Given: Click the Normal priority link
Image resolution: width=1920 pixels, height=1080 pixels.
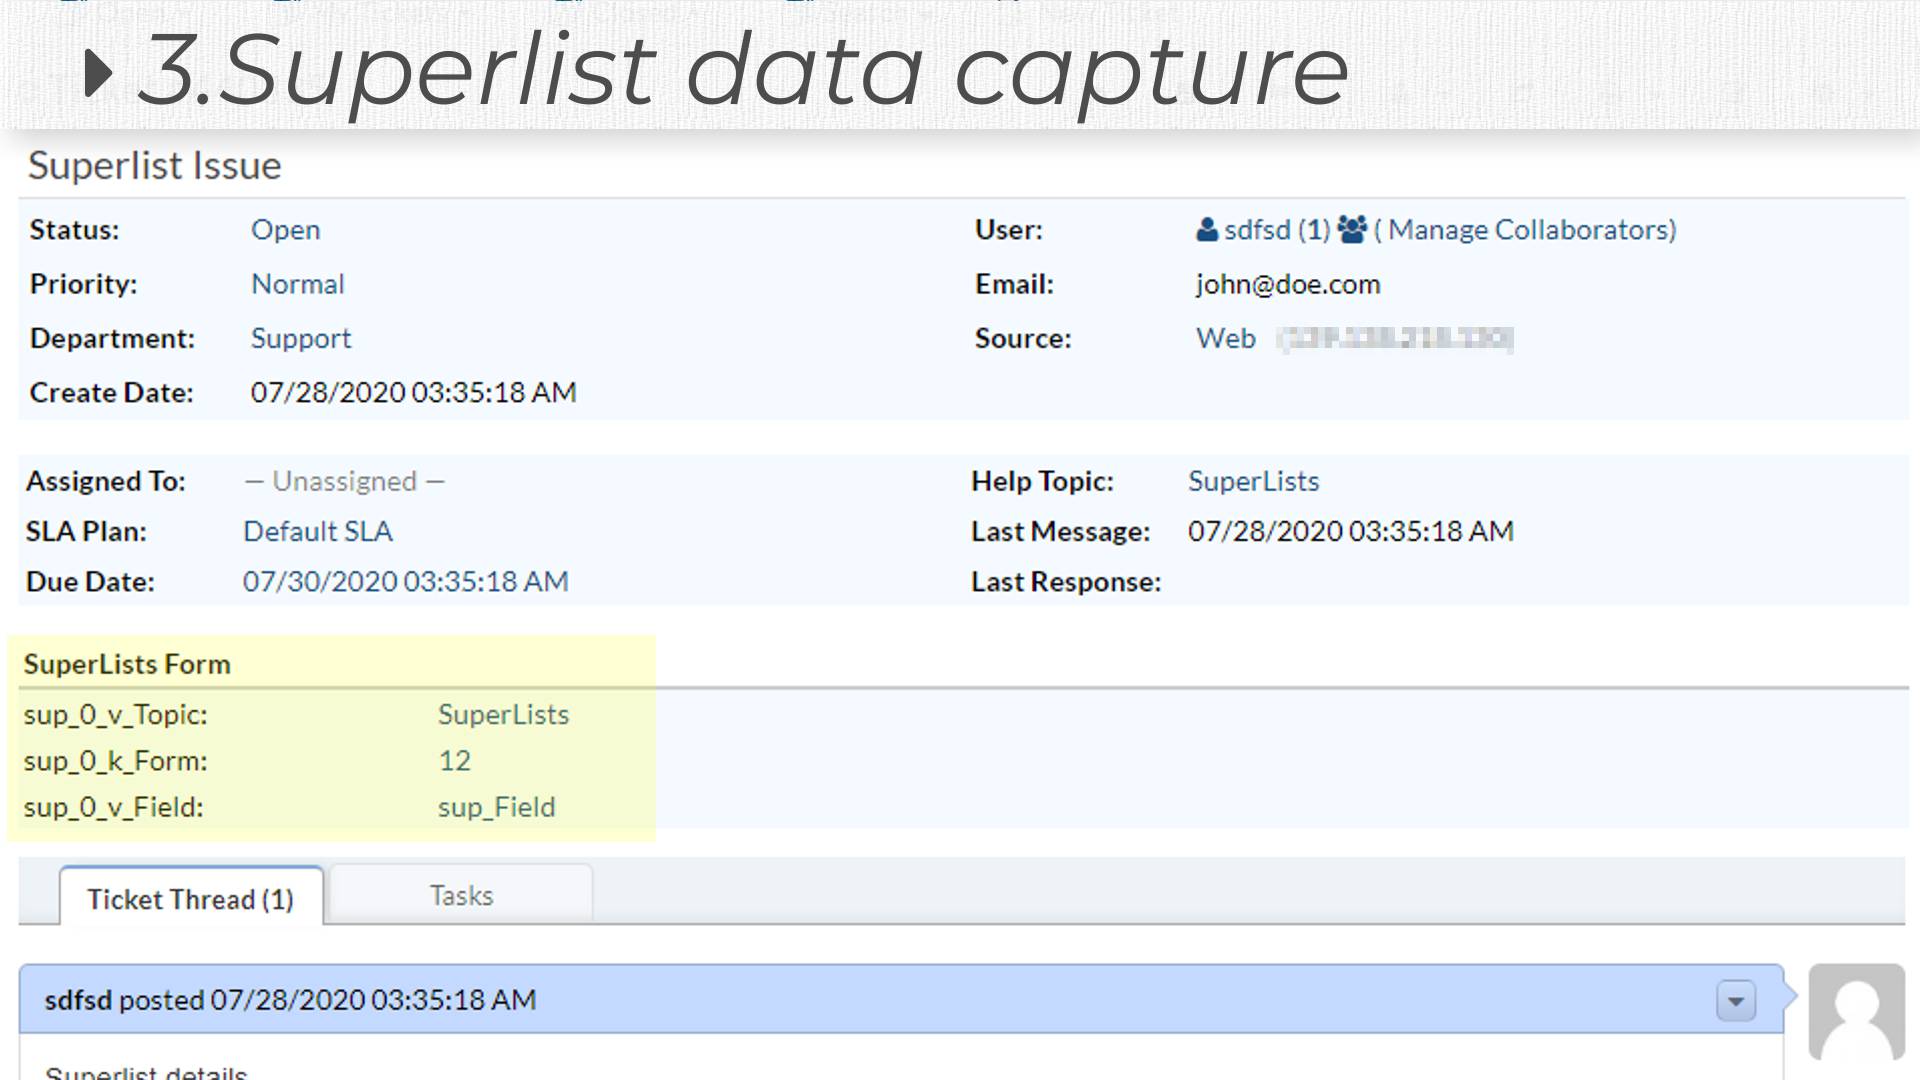Looking at the screenshot, I should coord(297,284).
